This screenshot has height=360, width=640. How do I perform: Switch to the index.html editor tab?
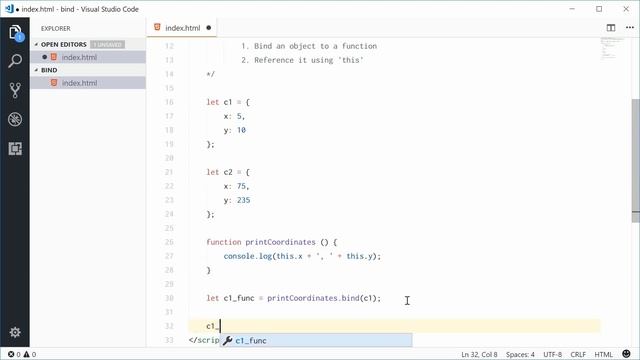click(182, 28)
